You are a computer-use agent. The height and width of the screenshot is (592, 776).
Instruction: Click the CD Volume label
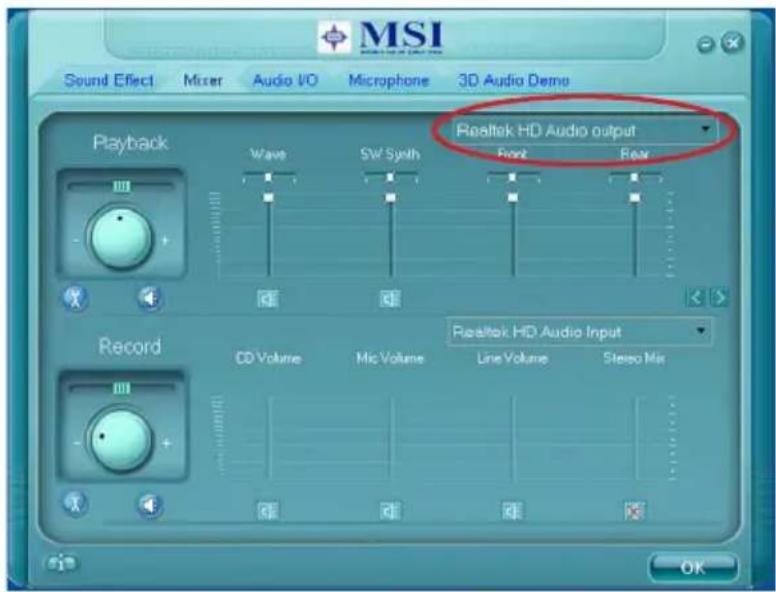click(x=268, y=358)
